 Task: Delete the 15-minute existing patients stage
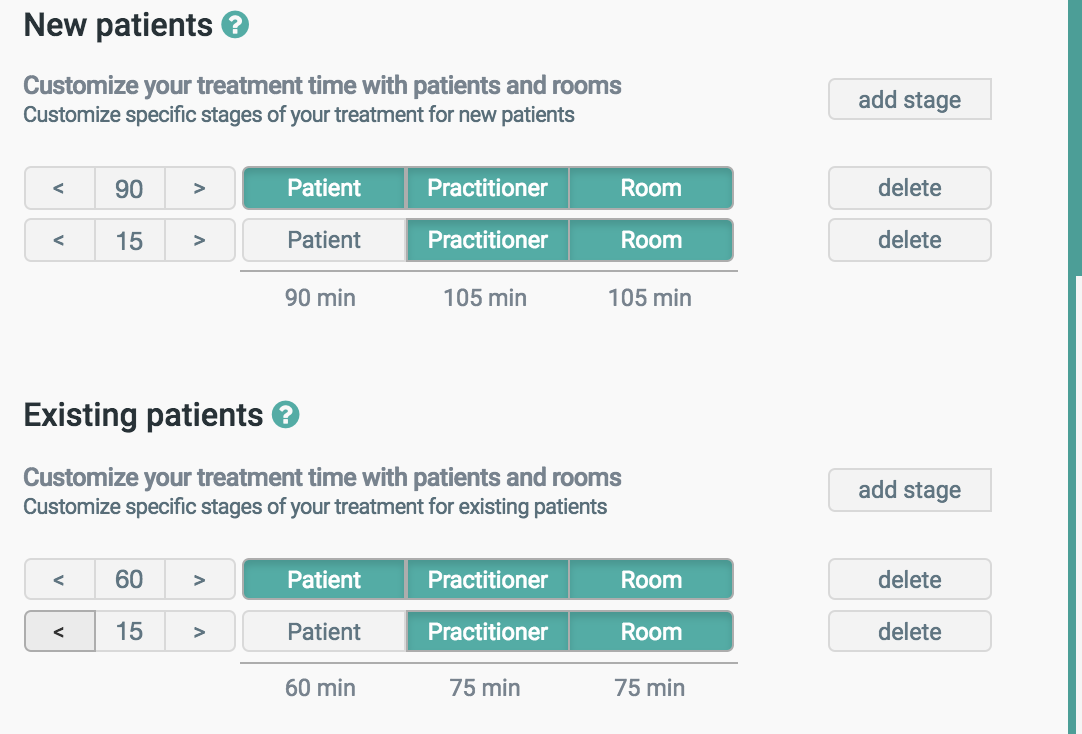(x=909, y=632)
